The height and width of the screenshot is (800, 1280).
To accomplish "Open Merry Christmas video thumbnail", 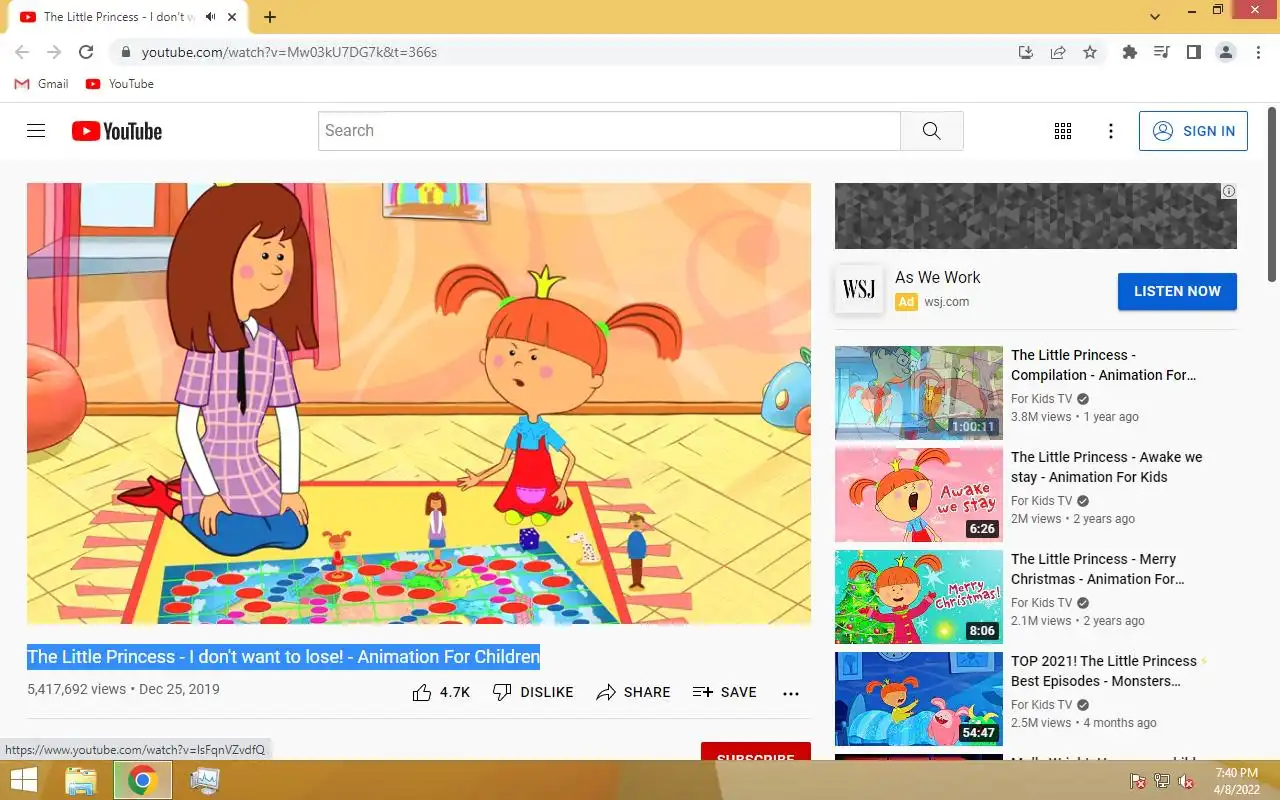I will (919, 597).
